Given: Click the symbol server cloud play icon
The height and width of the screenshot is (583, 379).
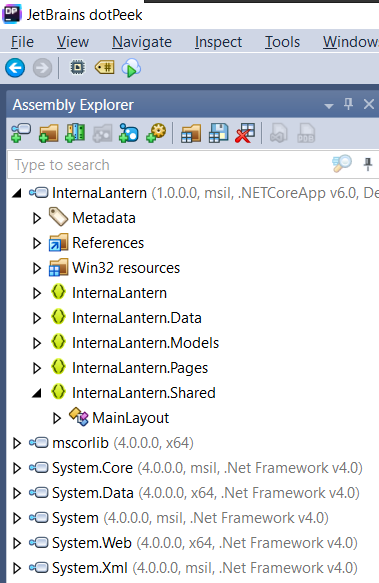Looking at the screenshot, I should click(131, 68).
